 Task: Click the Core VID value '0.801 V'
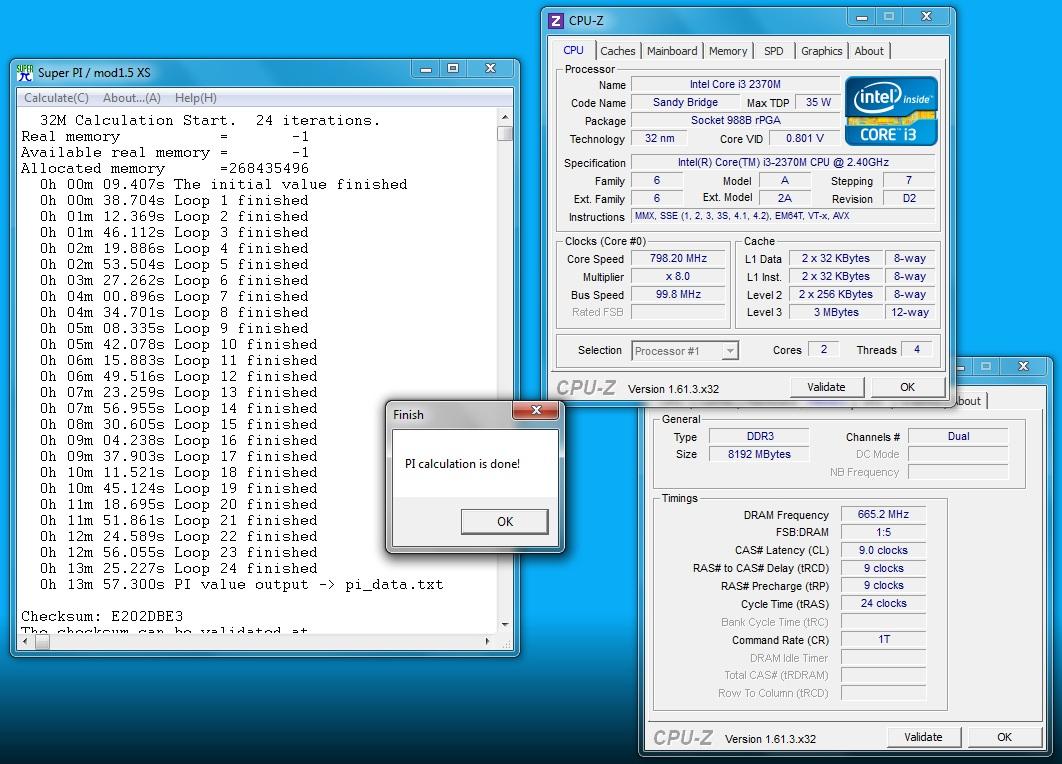click(805, 138)
